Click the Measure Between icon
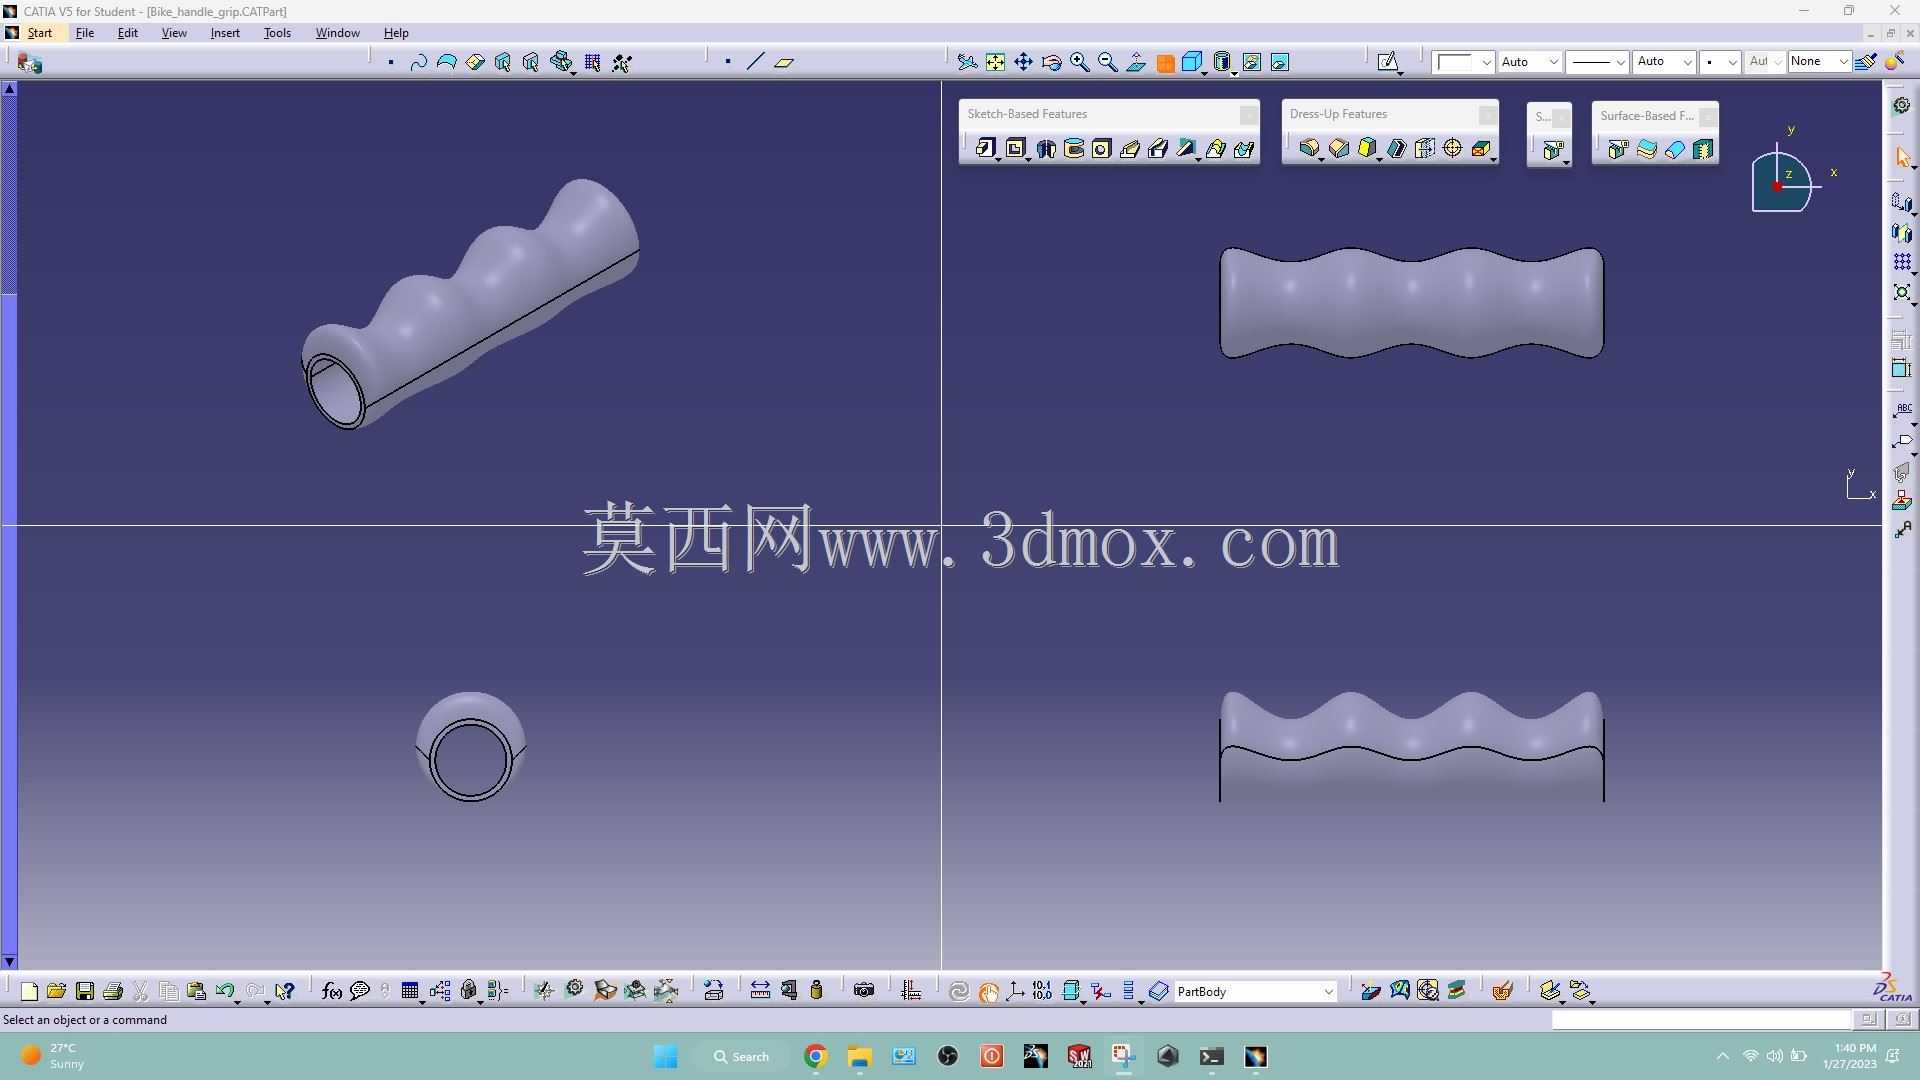 click(760, 991)
